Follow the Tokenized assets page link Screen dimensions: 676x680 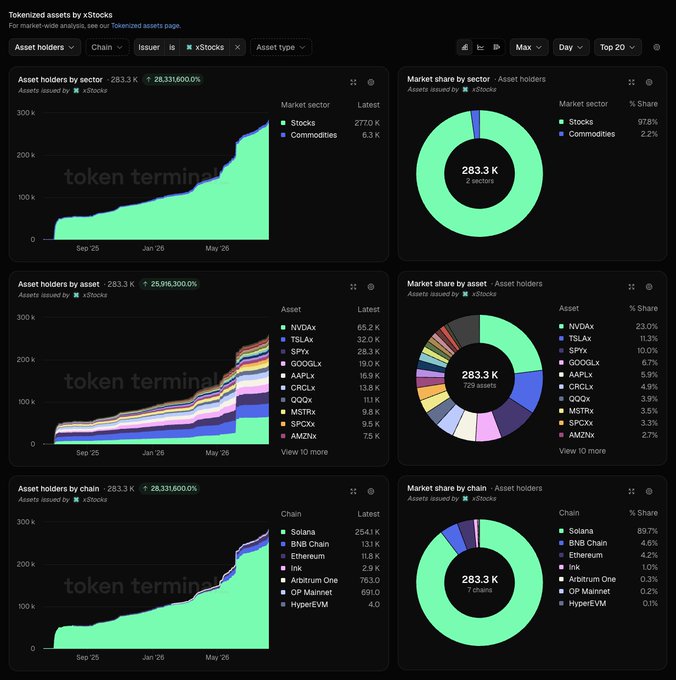tap(146, 26)
